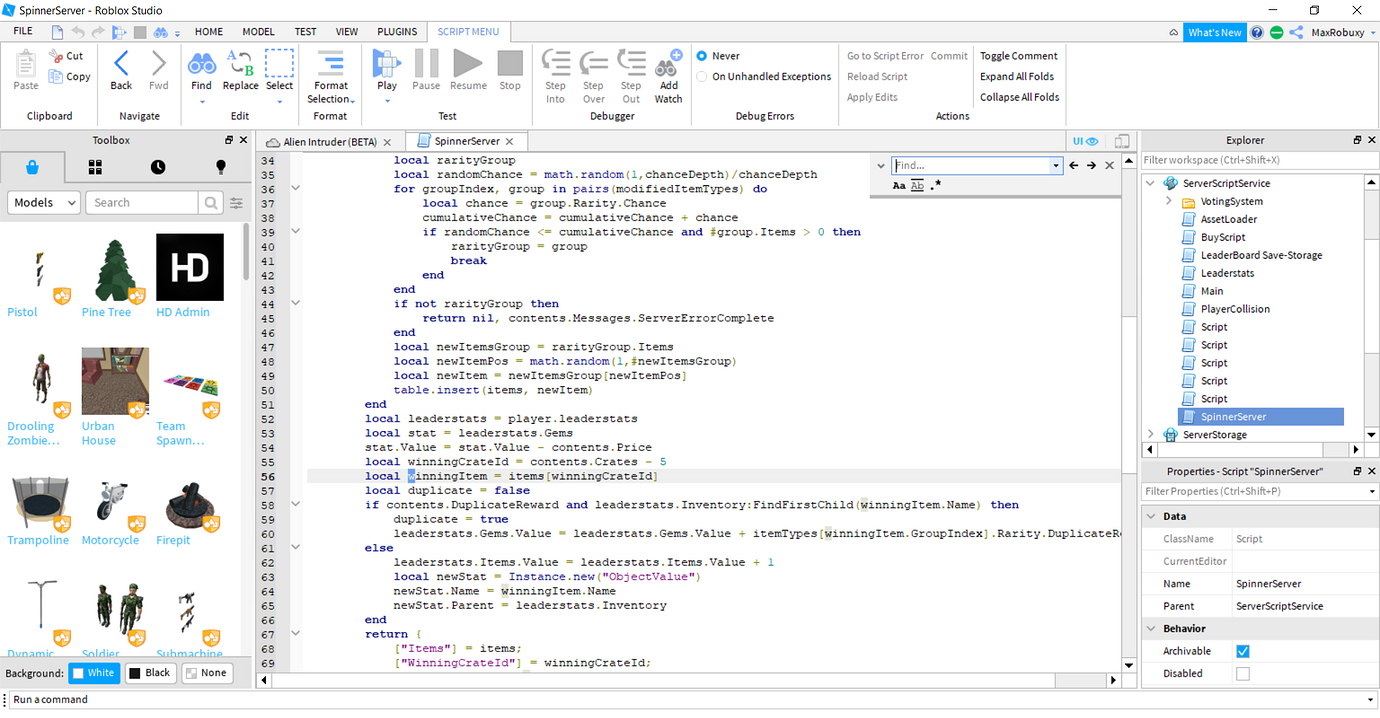Click the New file icon in the quick access bar
The image size is (1380, 718).
[58, 32]
